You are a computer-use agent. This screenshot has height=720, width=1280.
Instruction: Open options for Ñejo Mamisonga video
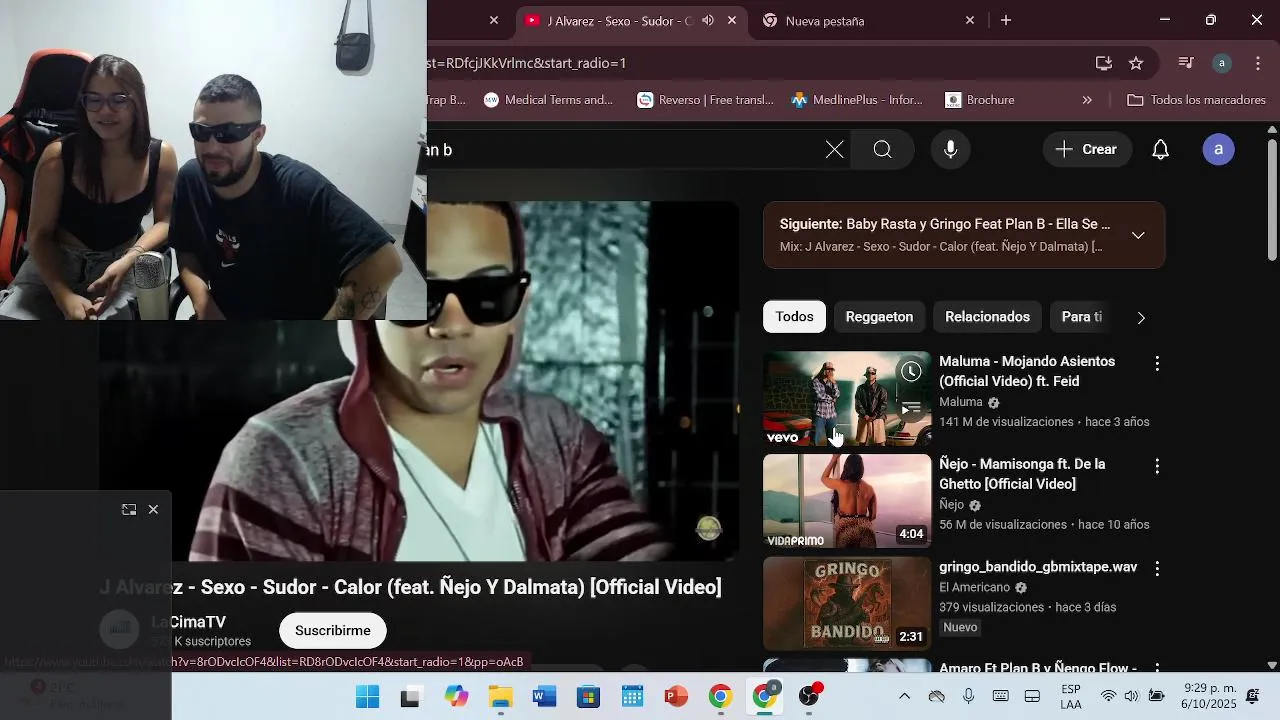(x=1157, y=467)
